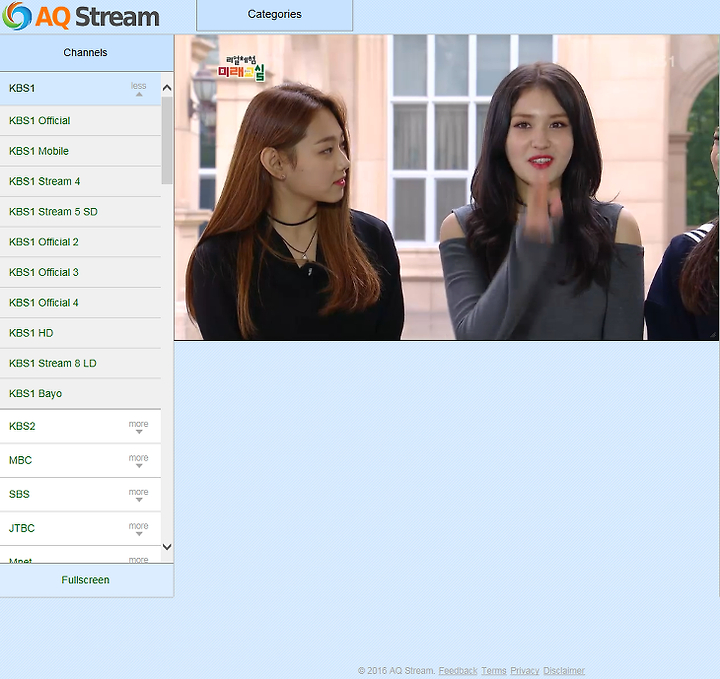Screen dimensions: 720x679
Task: Play the KBS1 Official stream
Action: [80, 121]
